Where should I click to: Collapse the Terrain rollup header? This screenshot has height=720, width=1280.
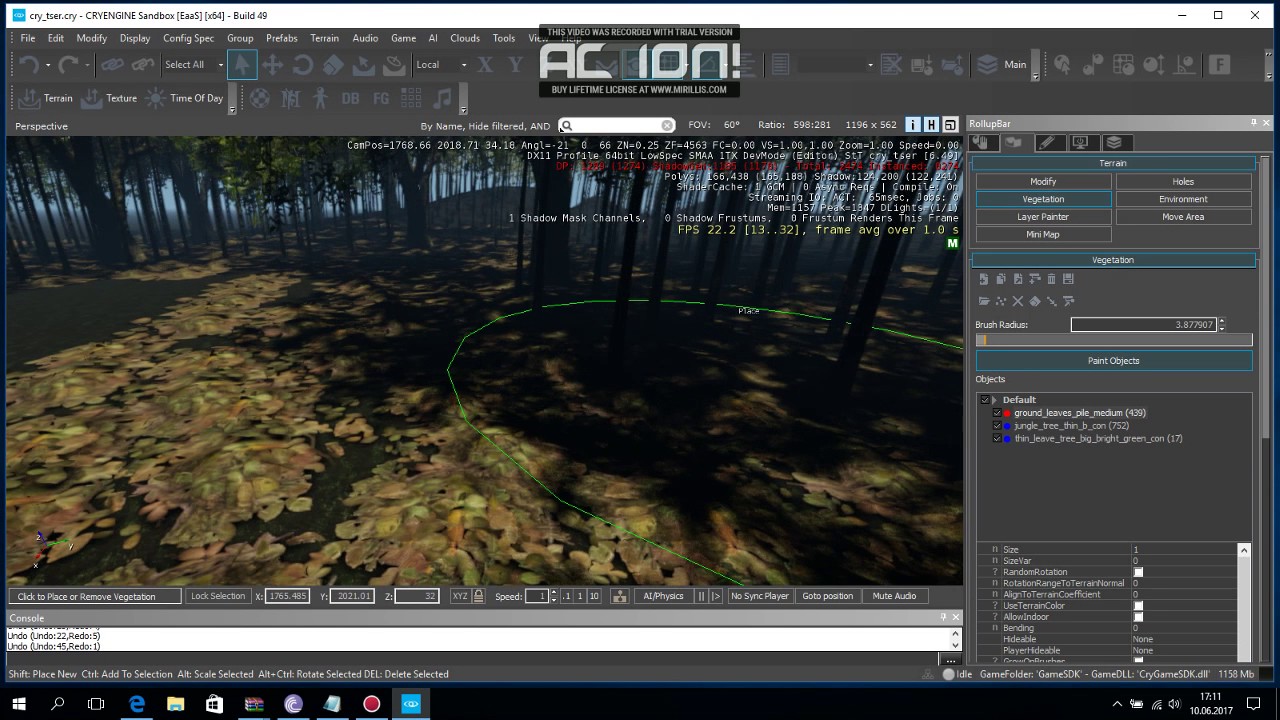pyautogui.click(x=1113, y=163)
